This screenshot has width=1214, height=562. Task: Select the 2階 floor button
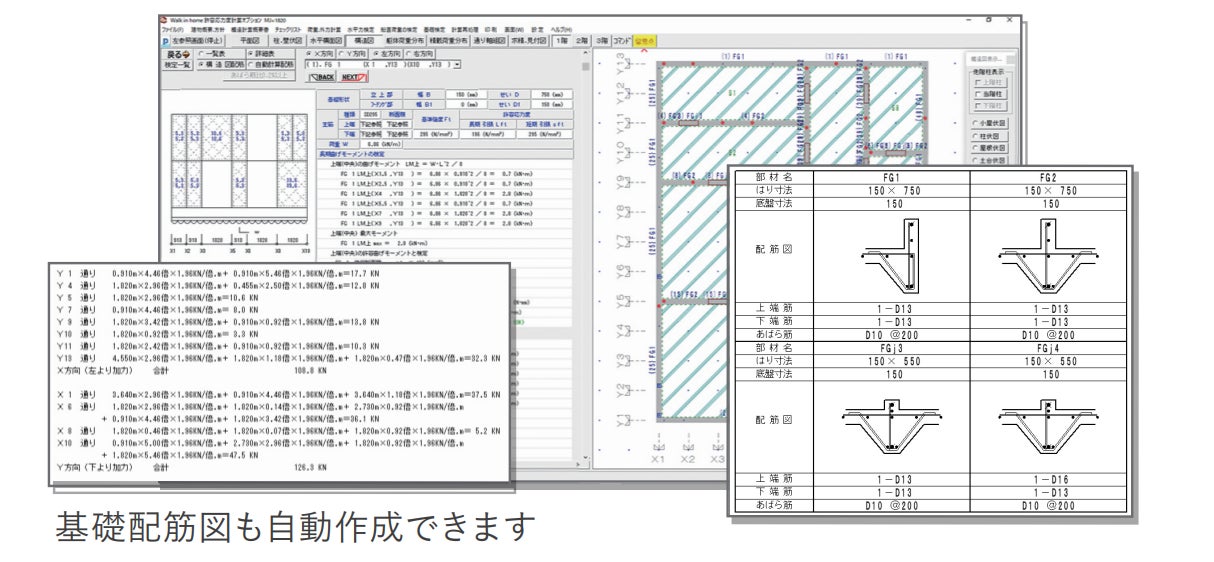tap(581, 40)
